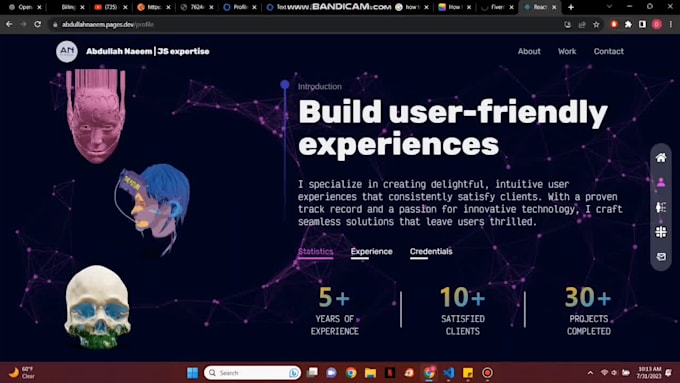The image size is (680, 383).
Task: Open the About link in the top navigation
Action: coord(529,51)
